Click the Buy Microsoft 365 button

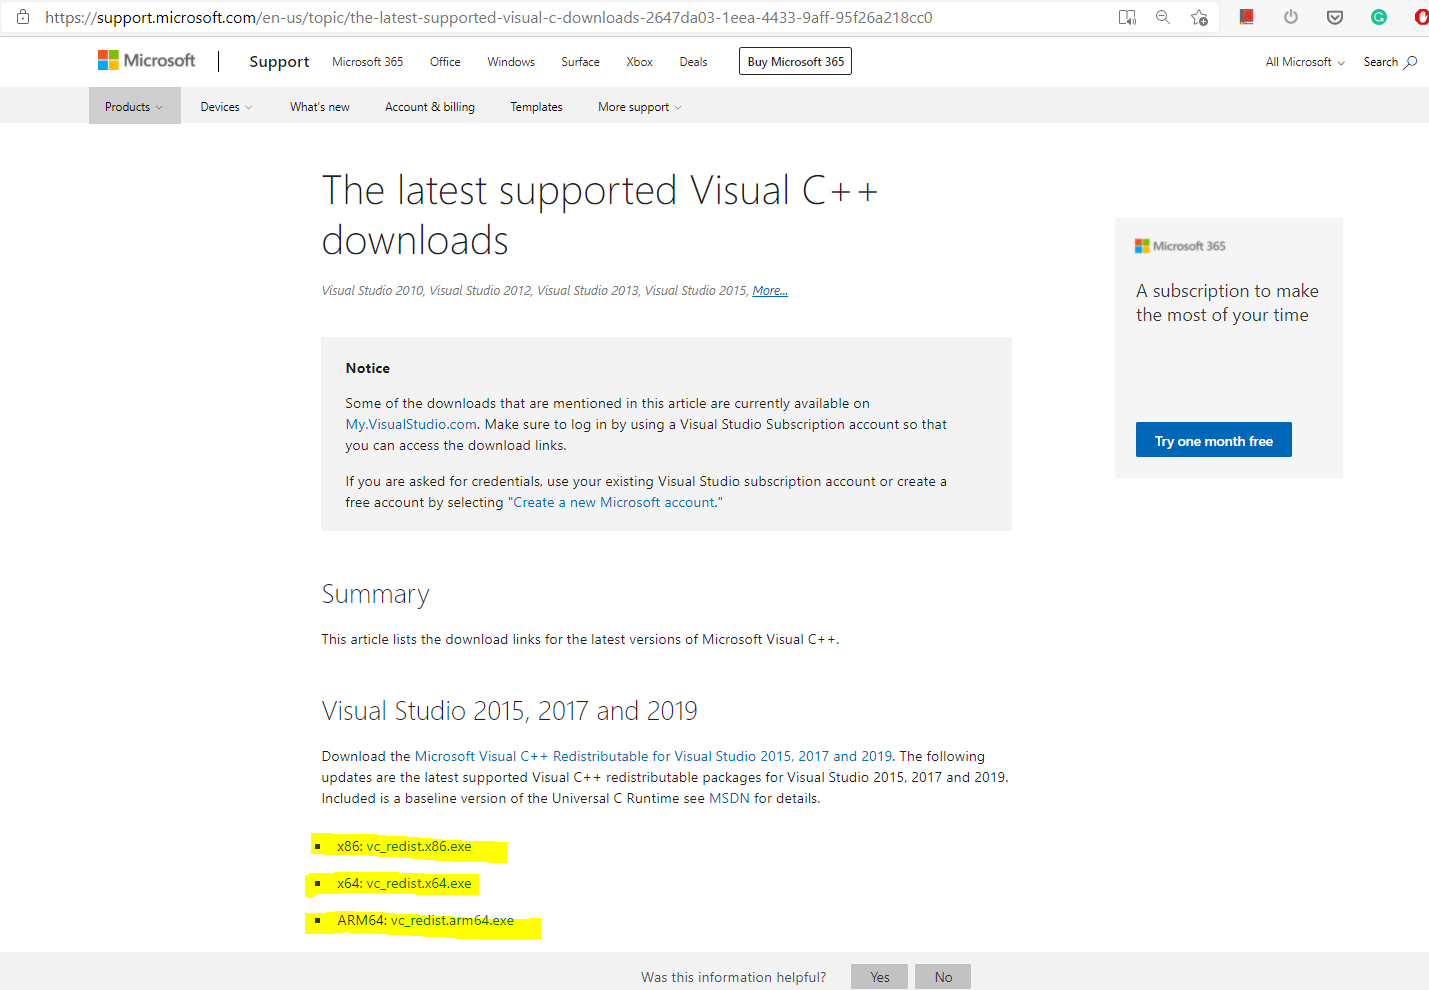click(x=795, y=61)
